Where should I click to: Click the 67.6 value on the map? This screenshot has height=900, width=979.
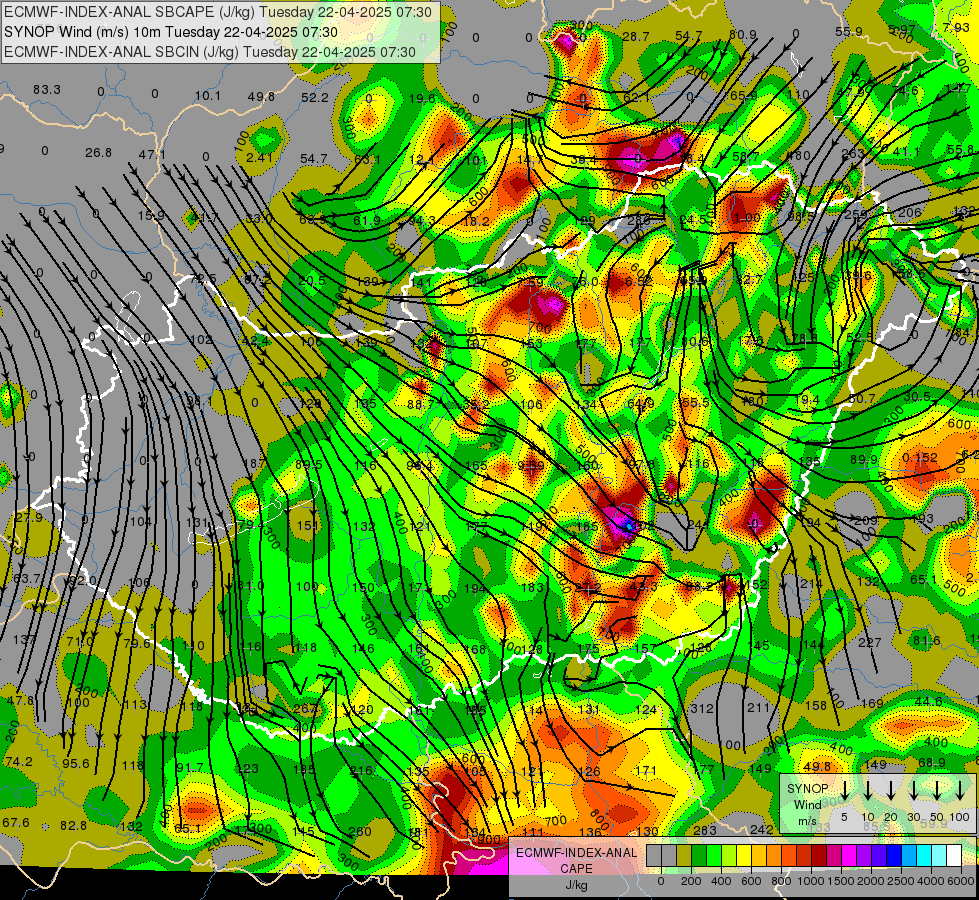click(x=16, y=823)
